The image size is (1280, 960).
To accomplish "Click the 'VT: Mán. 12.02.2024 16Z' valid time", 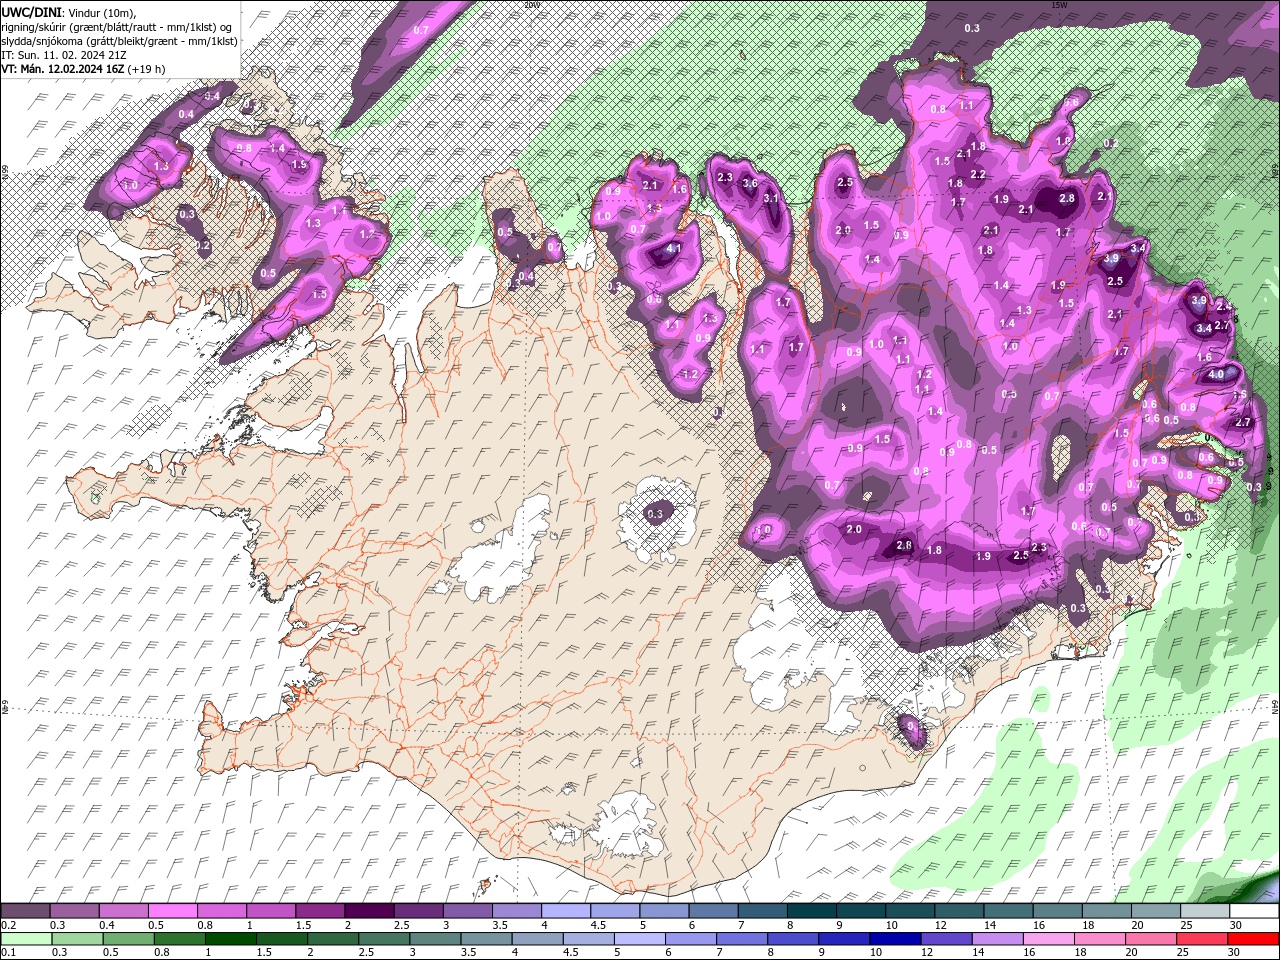I will (x=63, y=69).
